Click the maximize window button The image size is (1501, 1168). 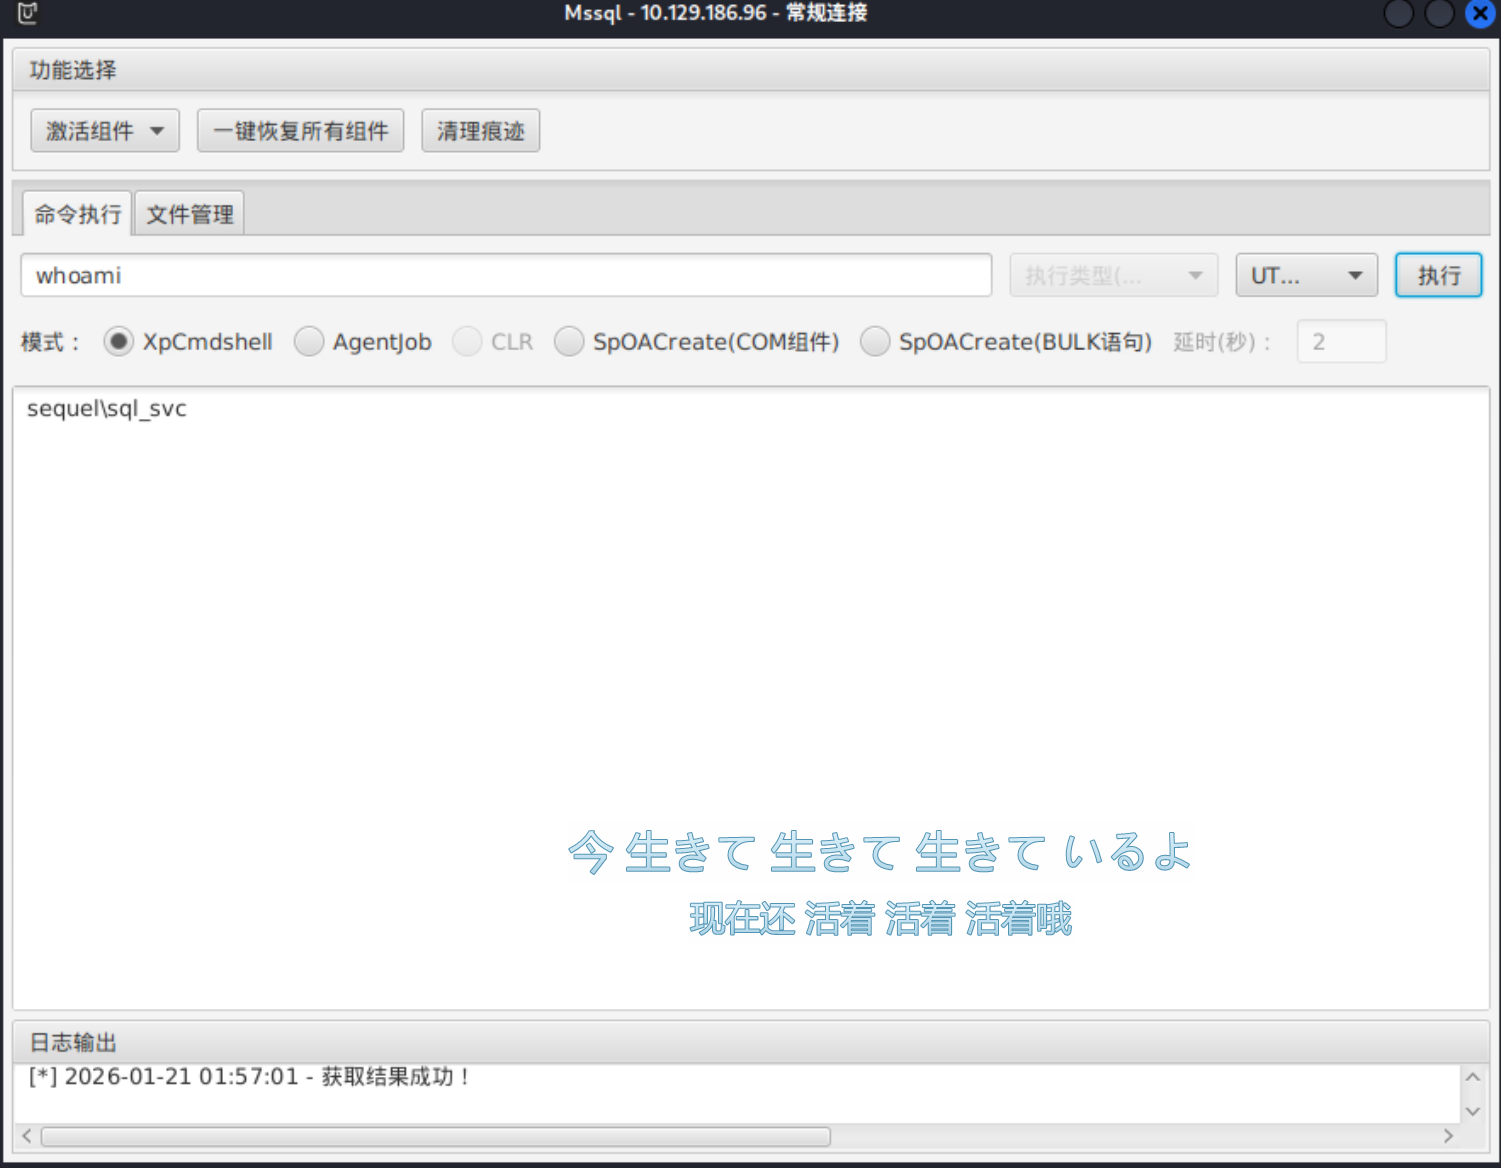click(1439, 14)
